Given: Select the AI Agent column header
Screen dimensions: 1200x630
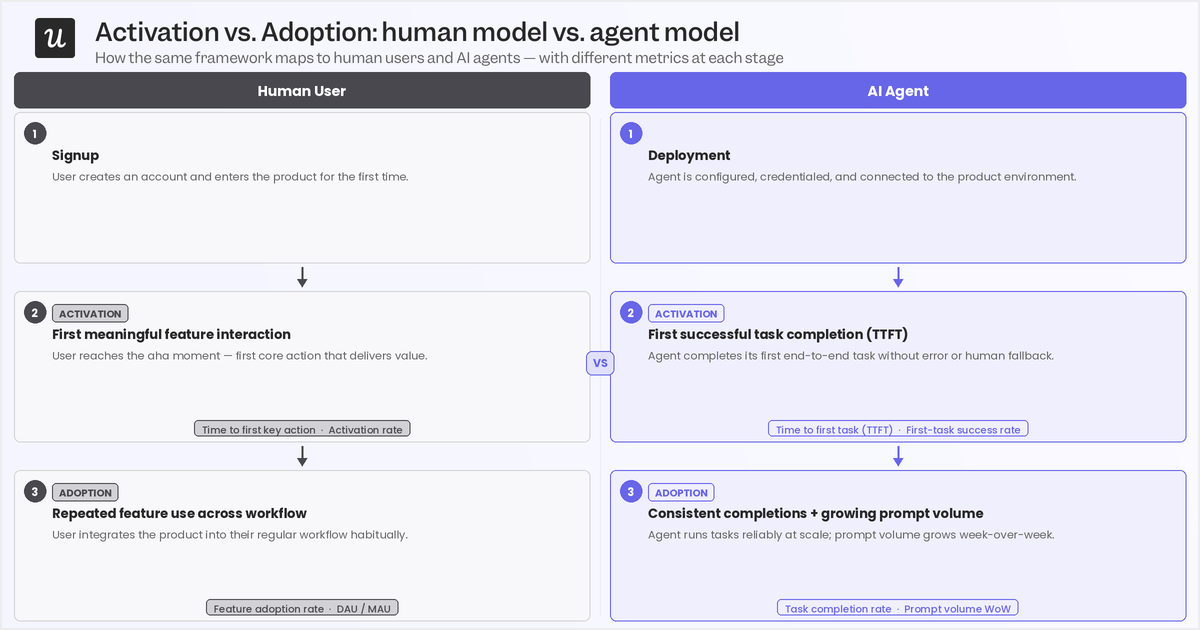Looking at the screenshot, I should [898, 91].
